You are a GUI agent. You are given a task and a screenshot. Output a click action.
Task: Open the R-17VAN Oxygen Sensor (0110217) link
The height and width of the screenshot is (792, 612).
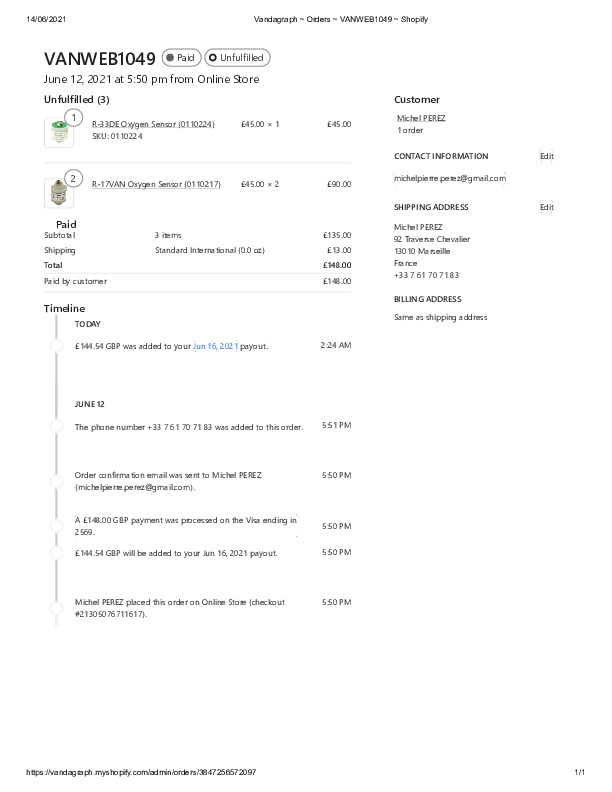[x=156, y=184]
